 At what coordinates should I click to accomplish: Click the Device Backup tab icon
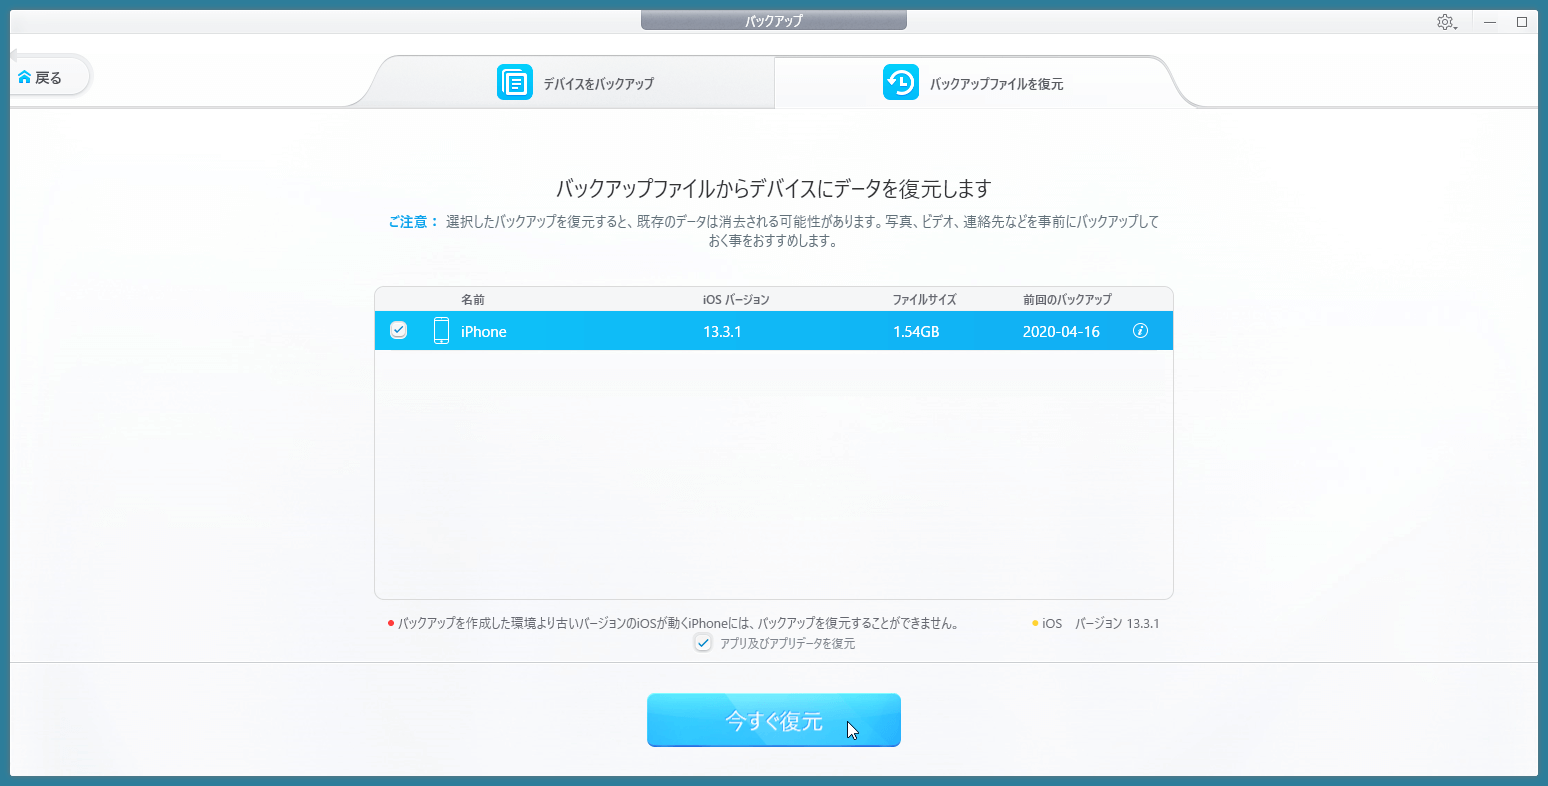coord(515,82)
